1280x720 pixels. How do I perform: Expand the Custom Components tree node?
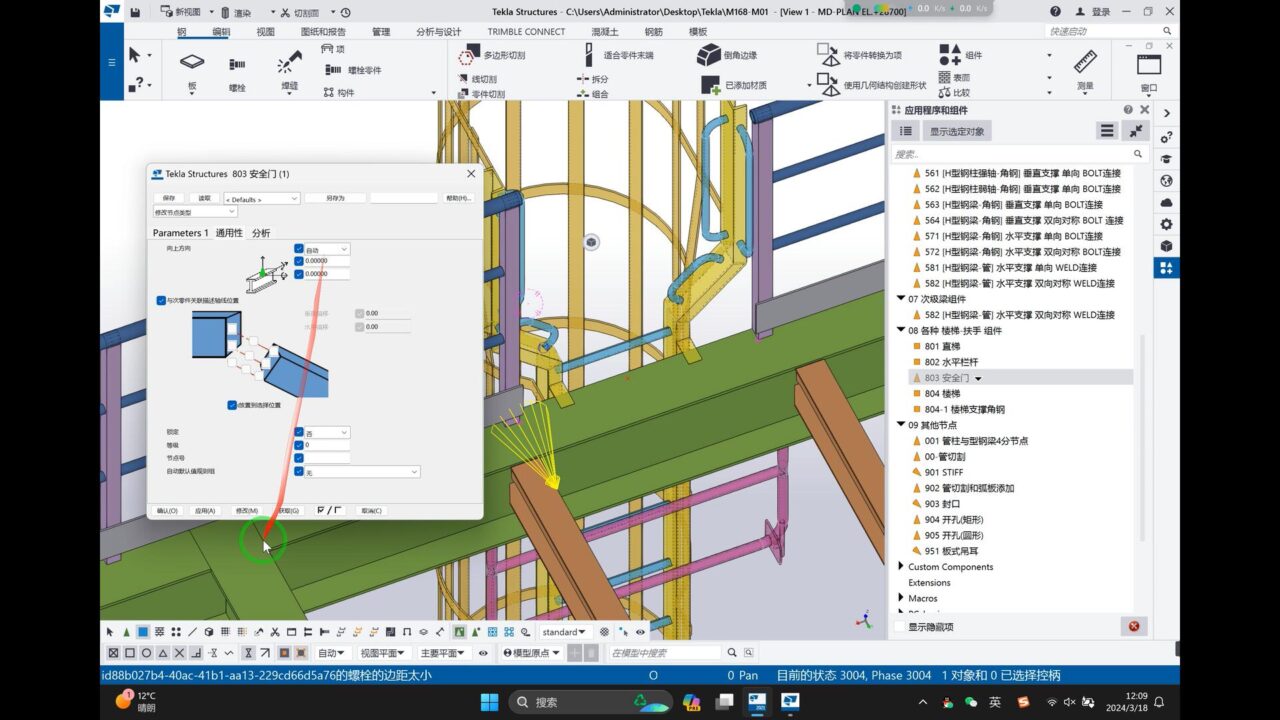tap(901, 567)
